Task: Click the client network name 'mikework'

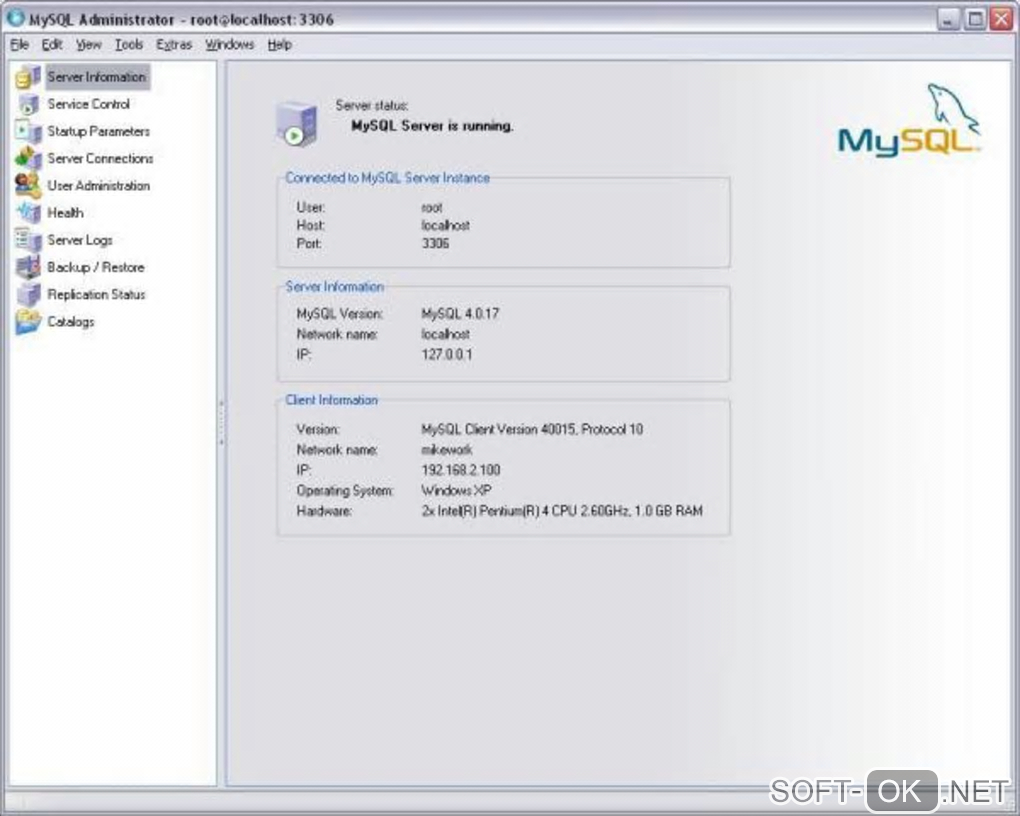Action: 446,450
